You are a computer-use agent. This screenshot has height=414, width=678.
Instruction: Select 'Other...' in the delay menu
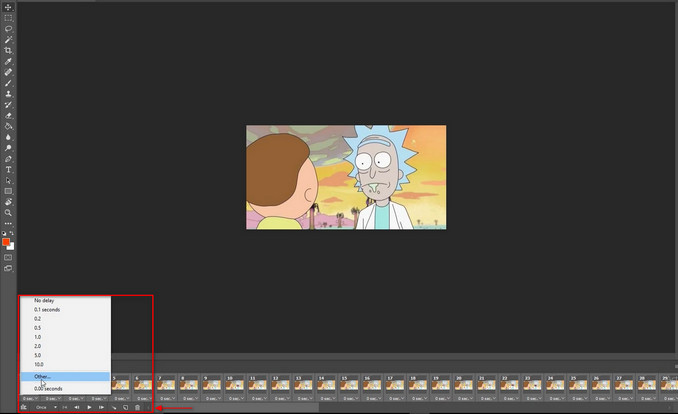click(x=65, y=377)
